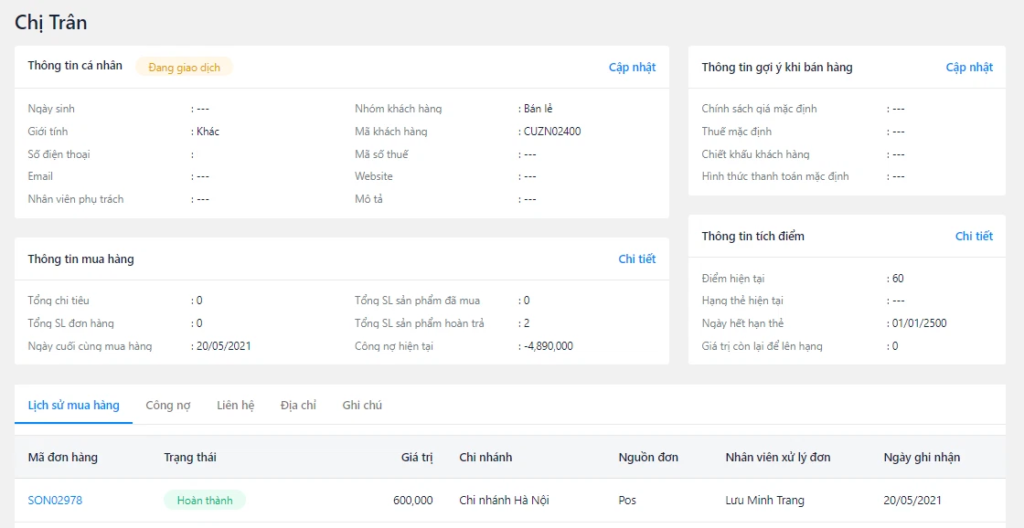Click the Chi nhánh column header
Image resolution: width=1024 pixels, height=528 pixels.
(x=485, y=457)
